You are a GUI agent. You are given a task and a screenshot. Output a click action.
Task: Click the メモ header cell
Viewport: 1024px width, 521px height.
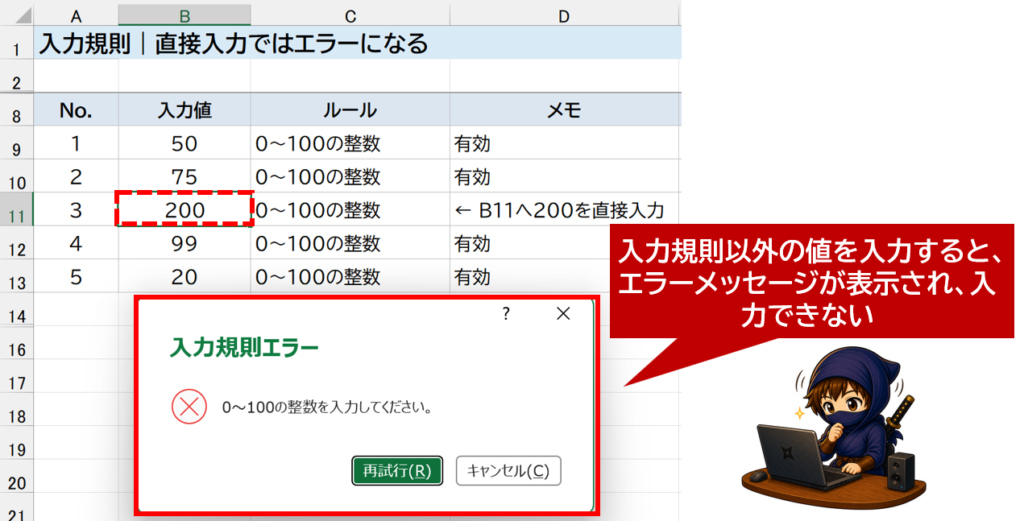tap(564, 110)
